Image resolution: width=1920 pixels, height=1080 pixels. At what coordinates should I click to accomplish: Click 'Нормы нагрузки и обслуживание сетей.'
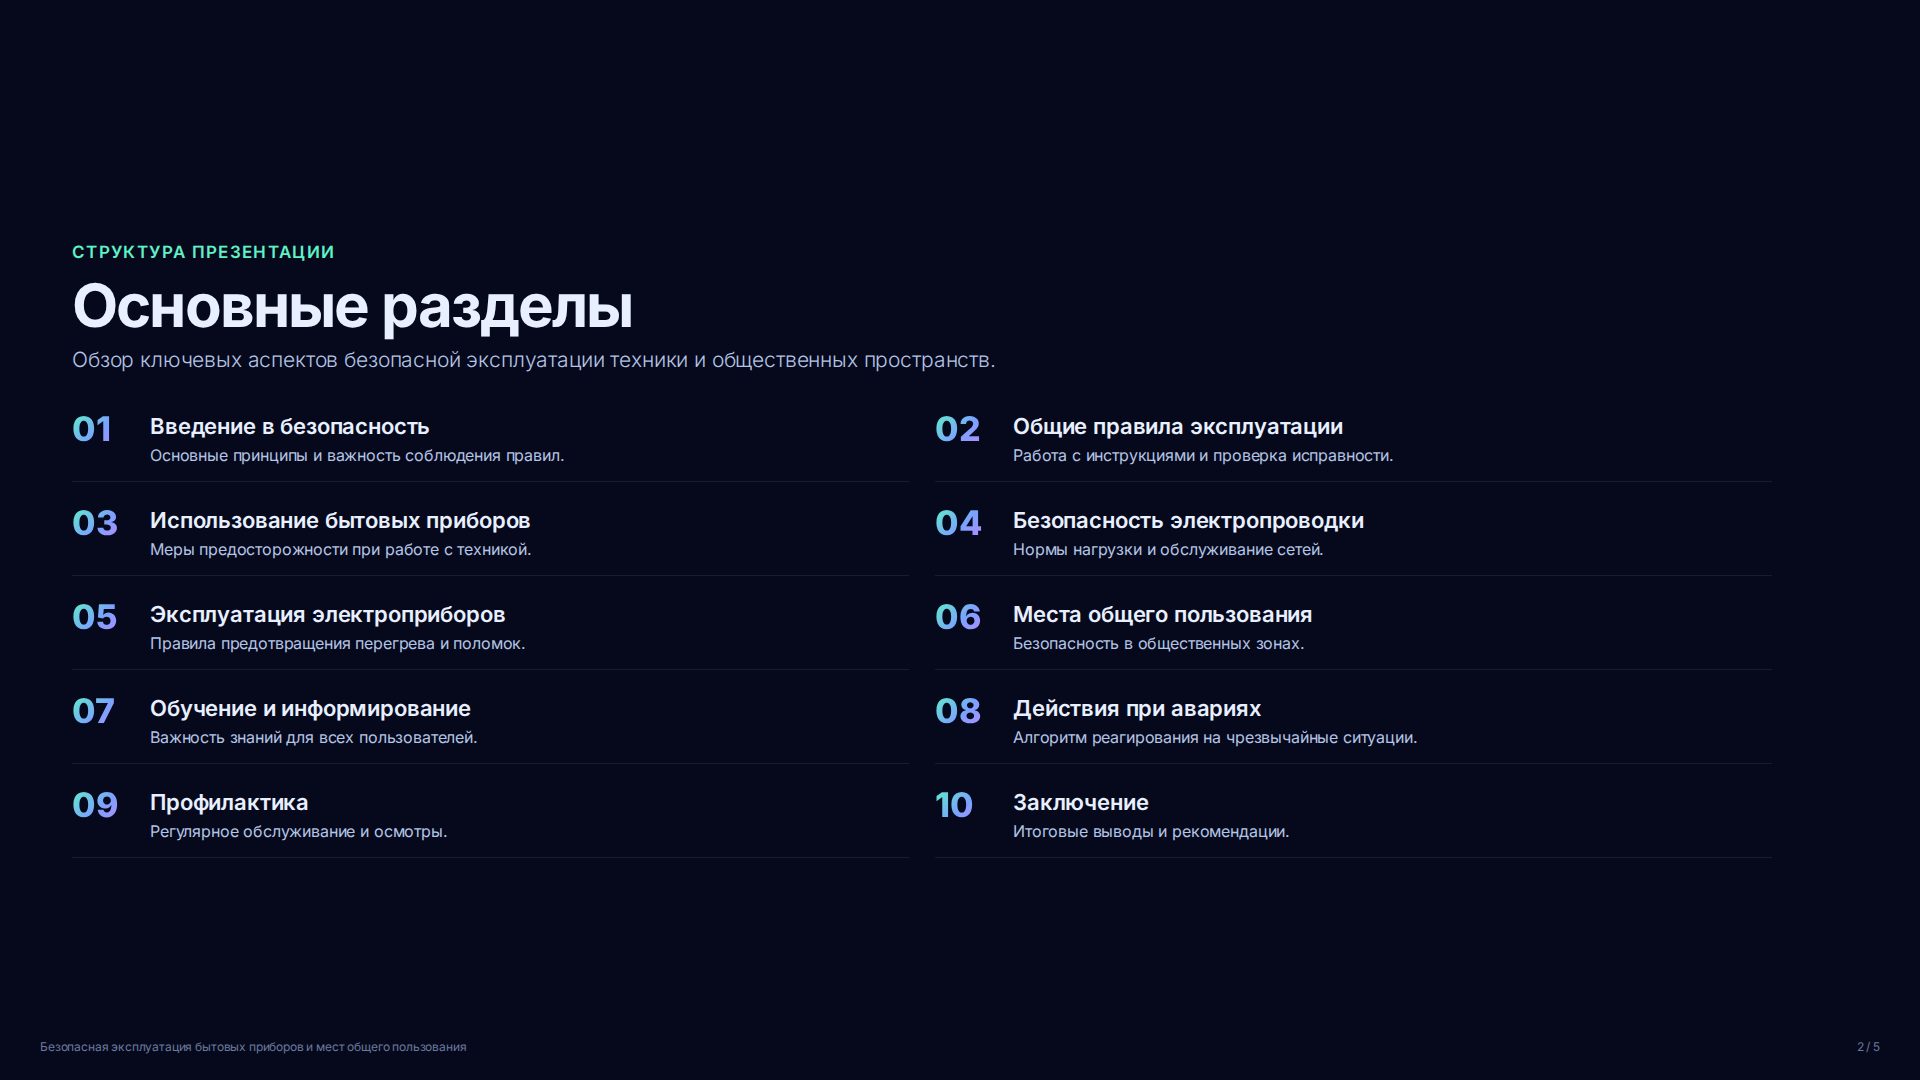(x=1168, y=550)
